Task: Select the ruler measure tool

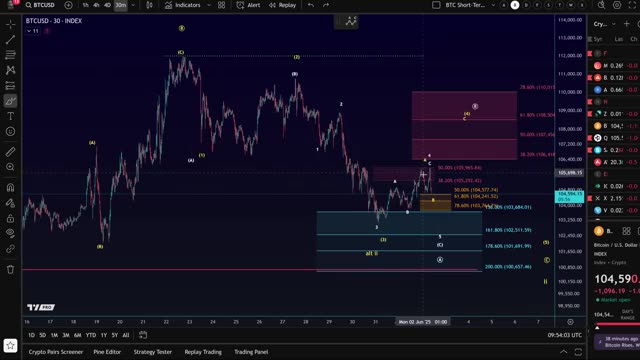Action: click(11, 152)
